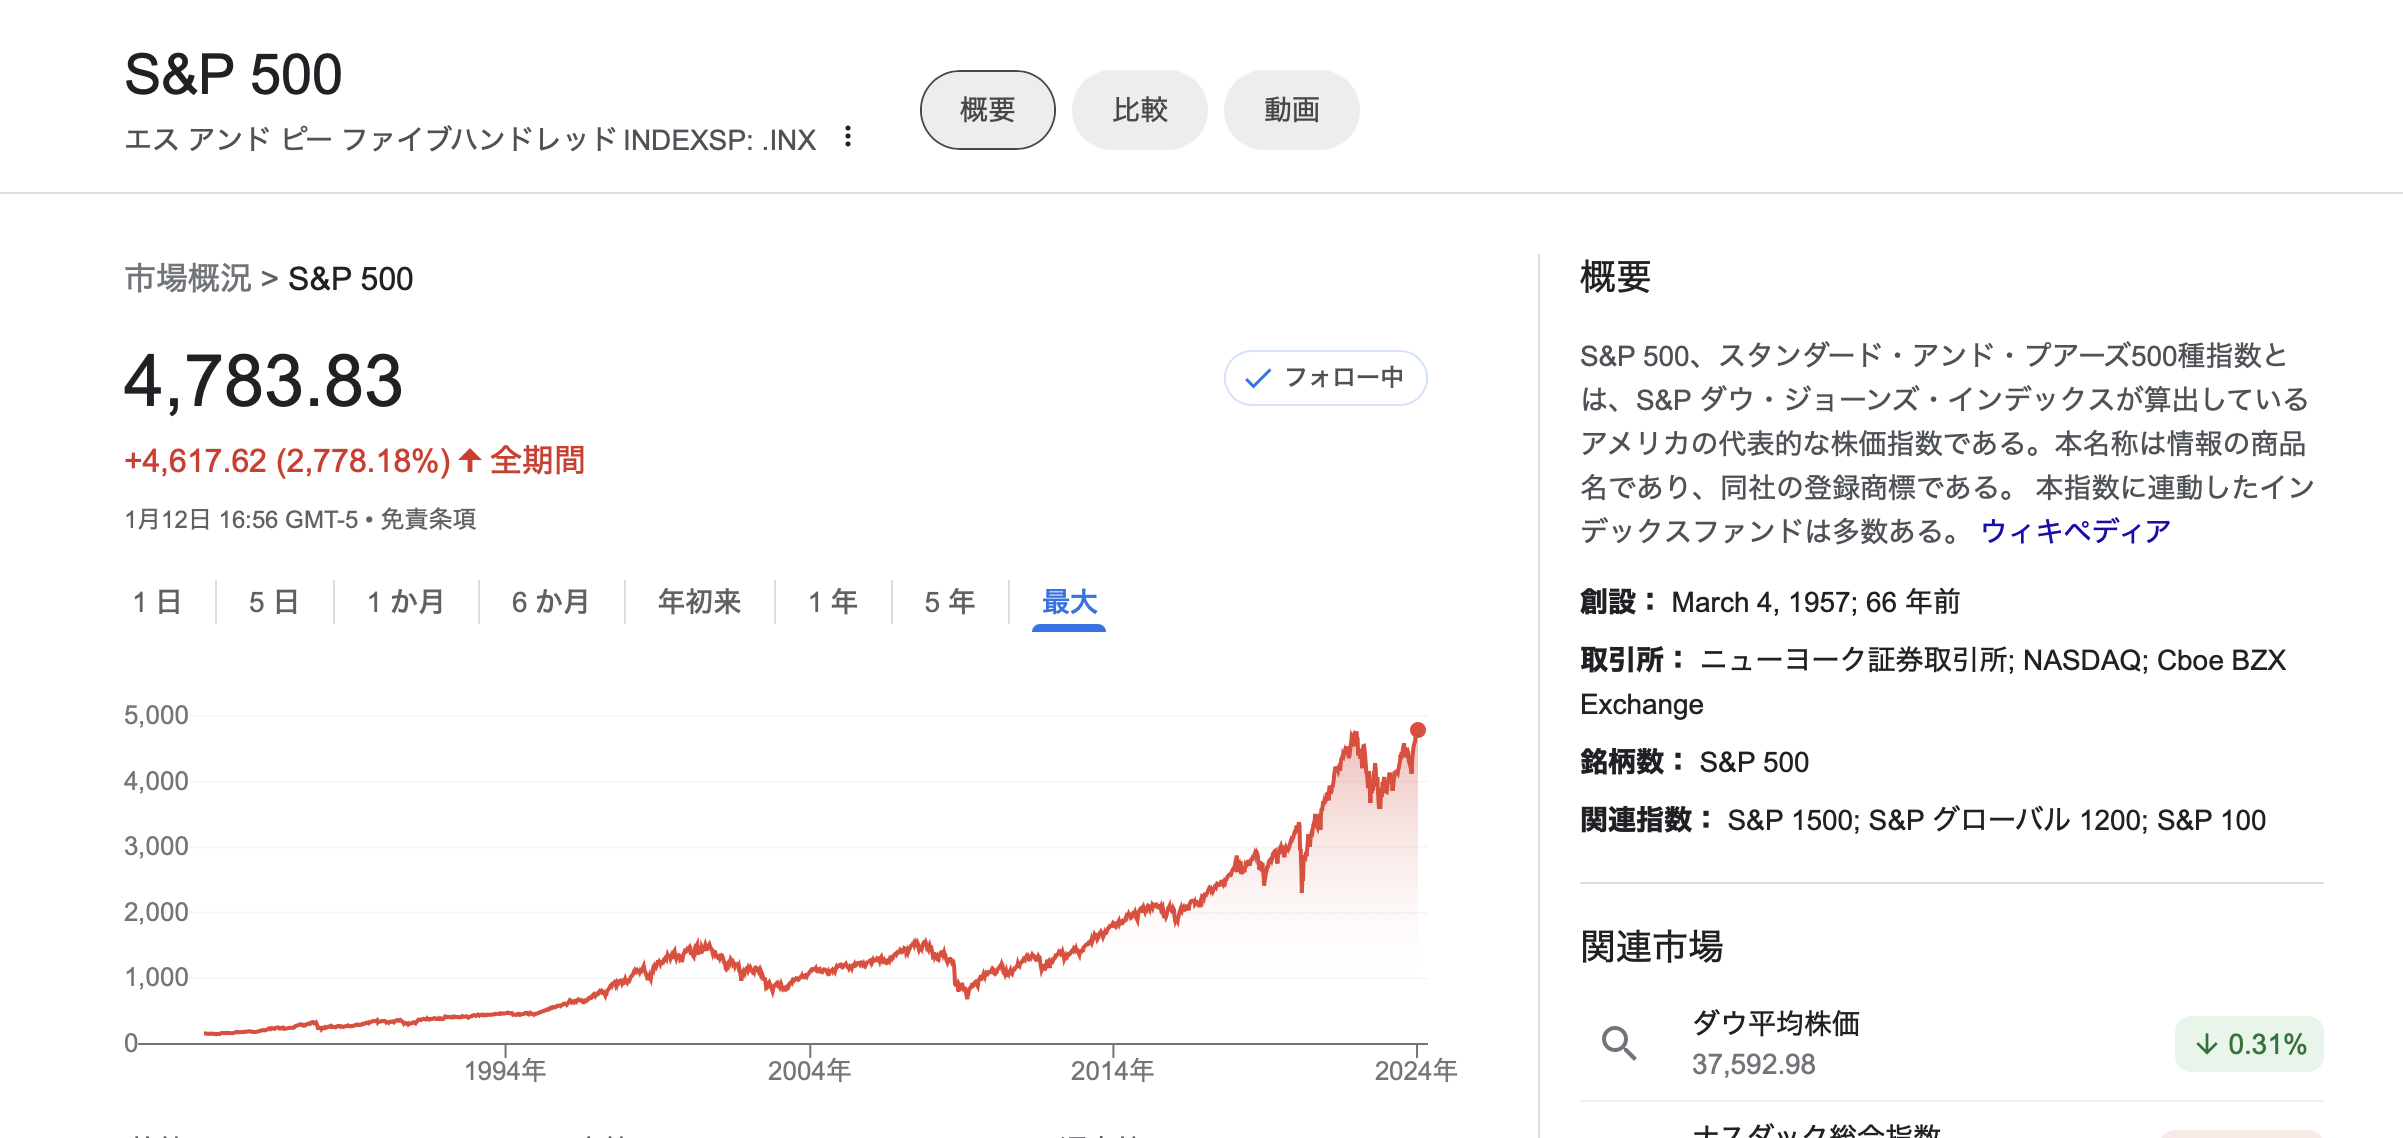
Task: Select the 5 日 time range
Action: (273, 602)
